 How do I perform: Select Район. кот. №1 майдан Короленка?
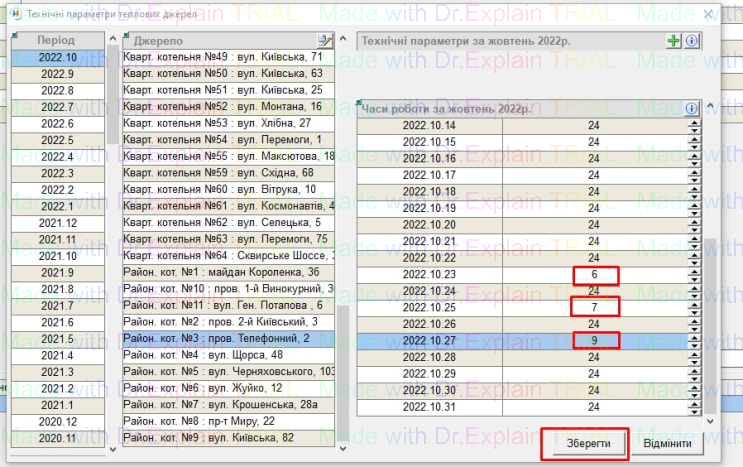[228, 272]
